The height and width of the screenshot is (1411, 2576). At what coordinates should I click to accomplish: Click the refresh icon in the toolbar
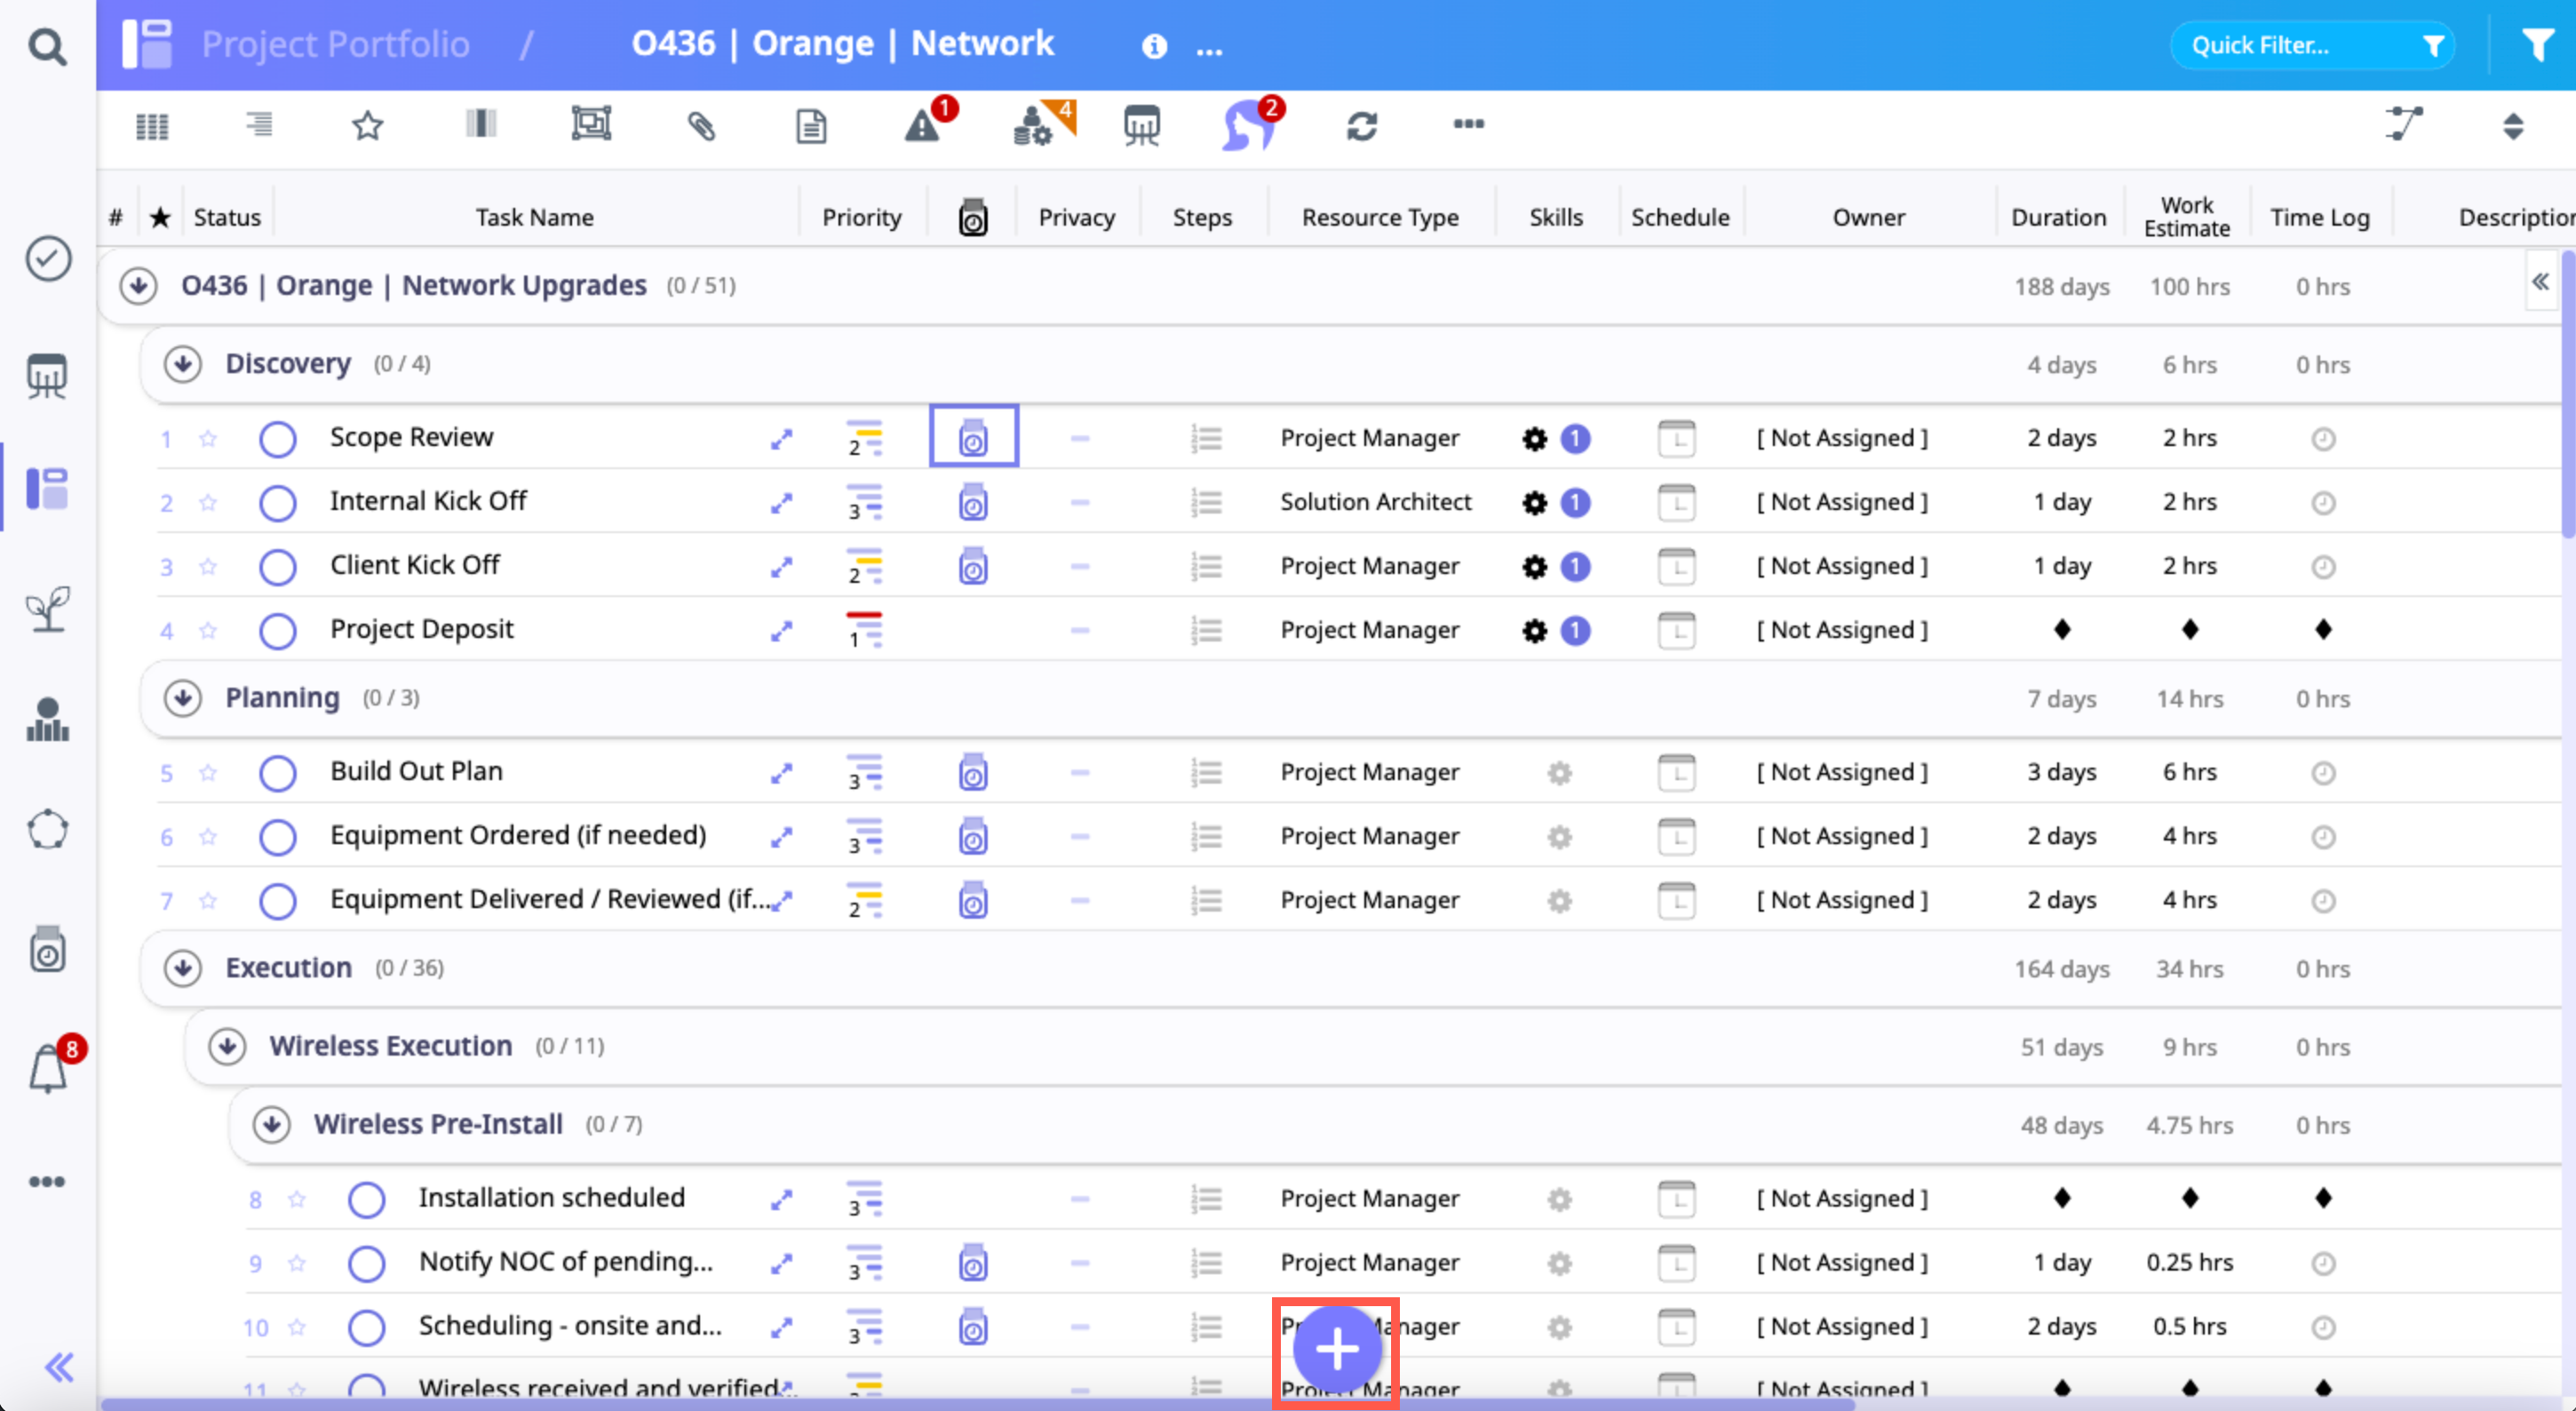tap(1361, 126)
